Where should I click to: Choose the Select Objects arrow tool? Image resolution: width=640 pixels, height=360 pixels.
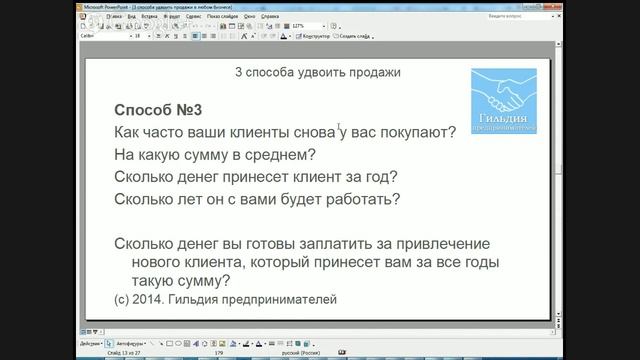109,344
